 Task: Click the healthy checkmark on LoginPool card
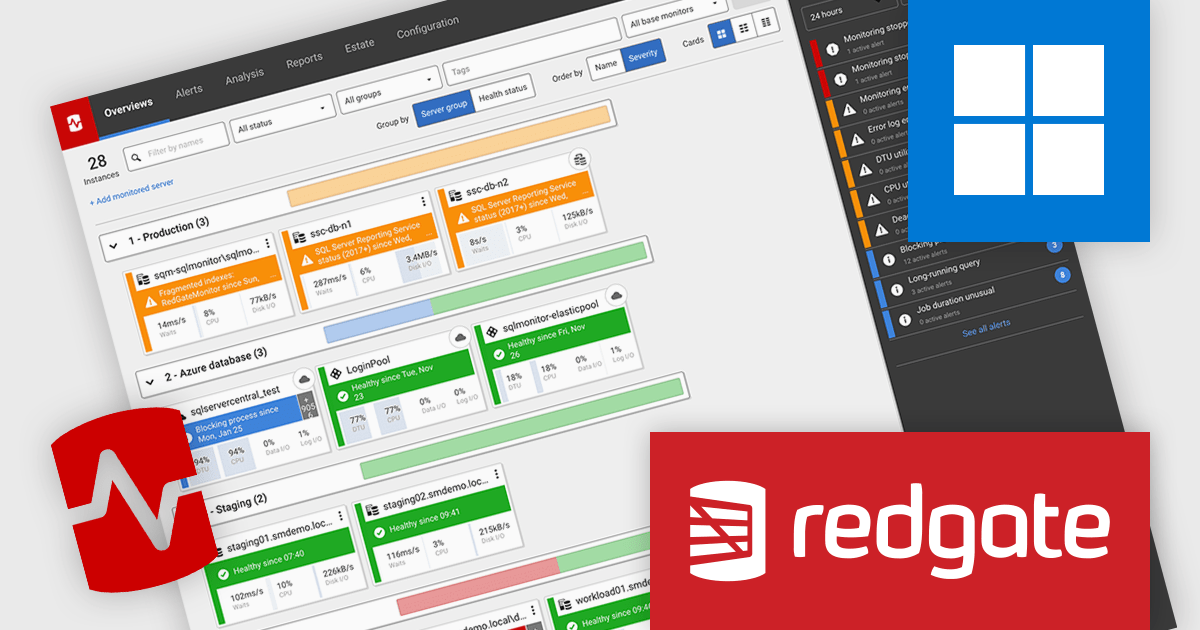pyautogui.click(x=341, y=397)
